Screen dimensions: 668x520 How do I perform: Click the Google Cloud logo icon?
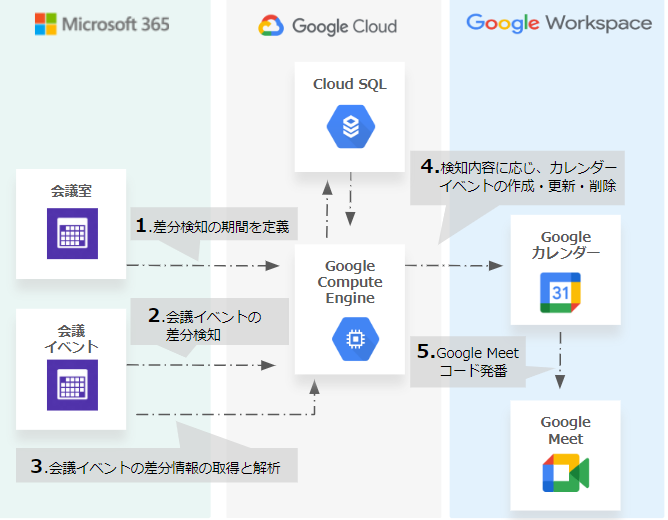[271, 26]
